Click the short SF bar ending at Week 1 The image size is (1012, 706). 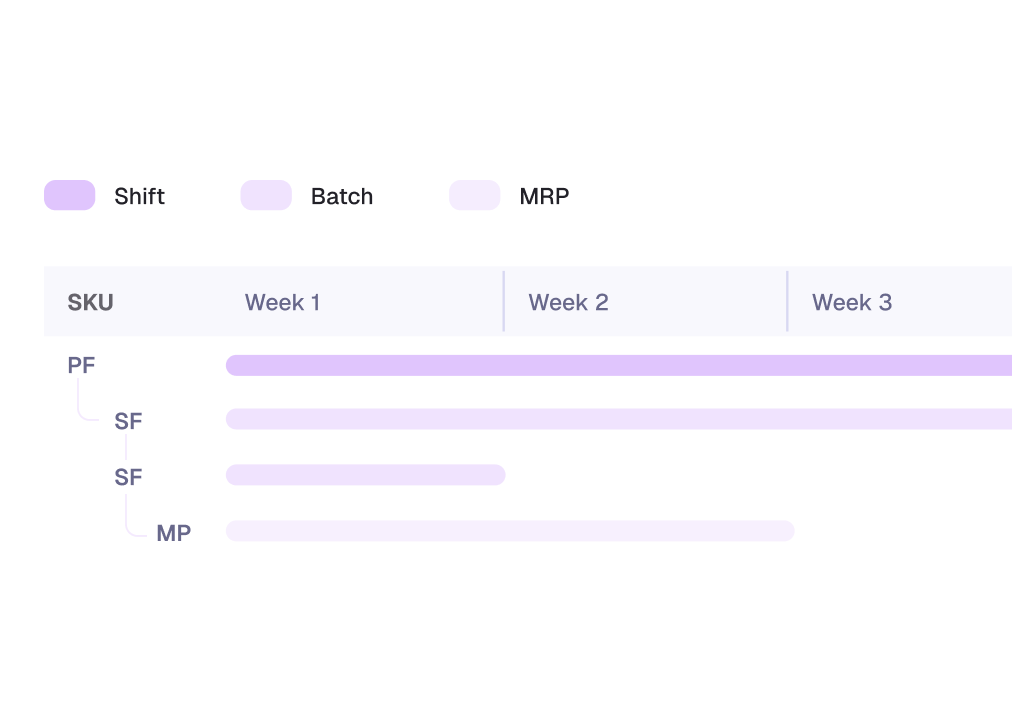click(x=365, y=475)
